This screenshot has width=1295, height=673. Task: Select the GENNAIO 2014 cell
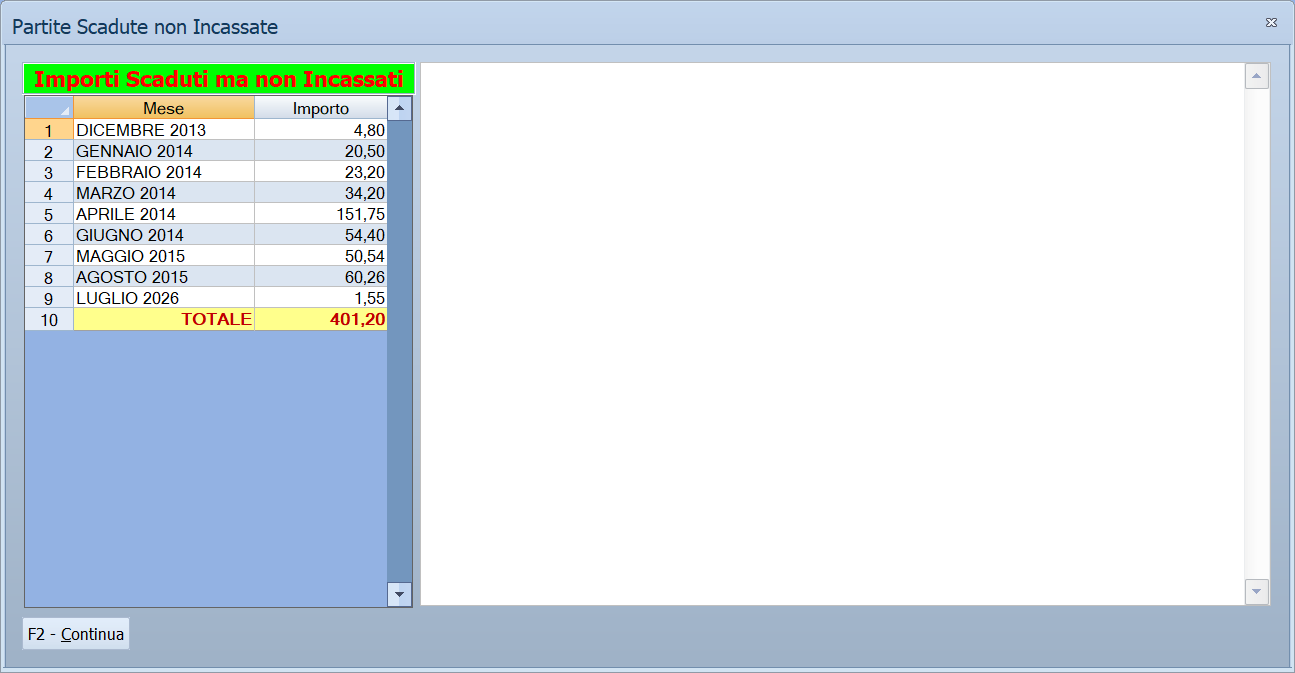click(164, 151)
